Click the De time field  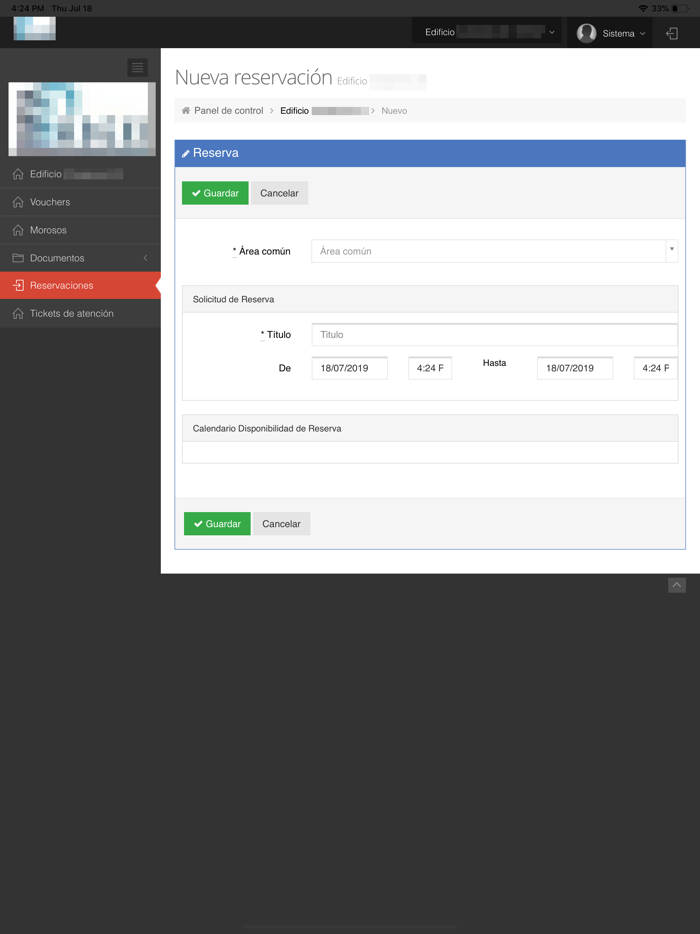[x=430, y=368]
